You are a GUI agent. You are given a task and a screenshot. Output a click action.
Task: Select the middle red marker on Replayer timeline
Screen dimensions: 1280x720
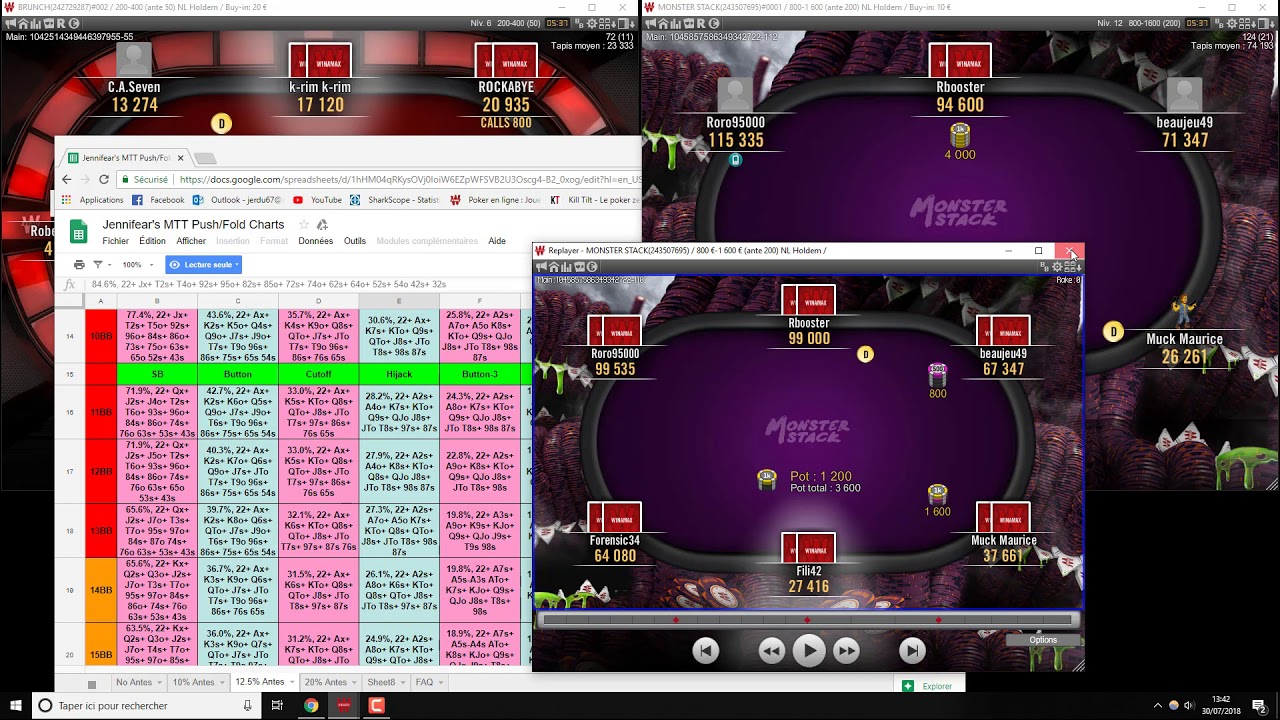click(807, 620)
